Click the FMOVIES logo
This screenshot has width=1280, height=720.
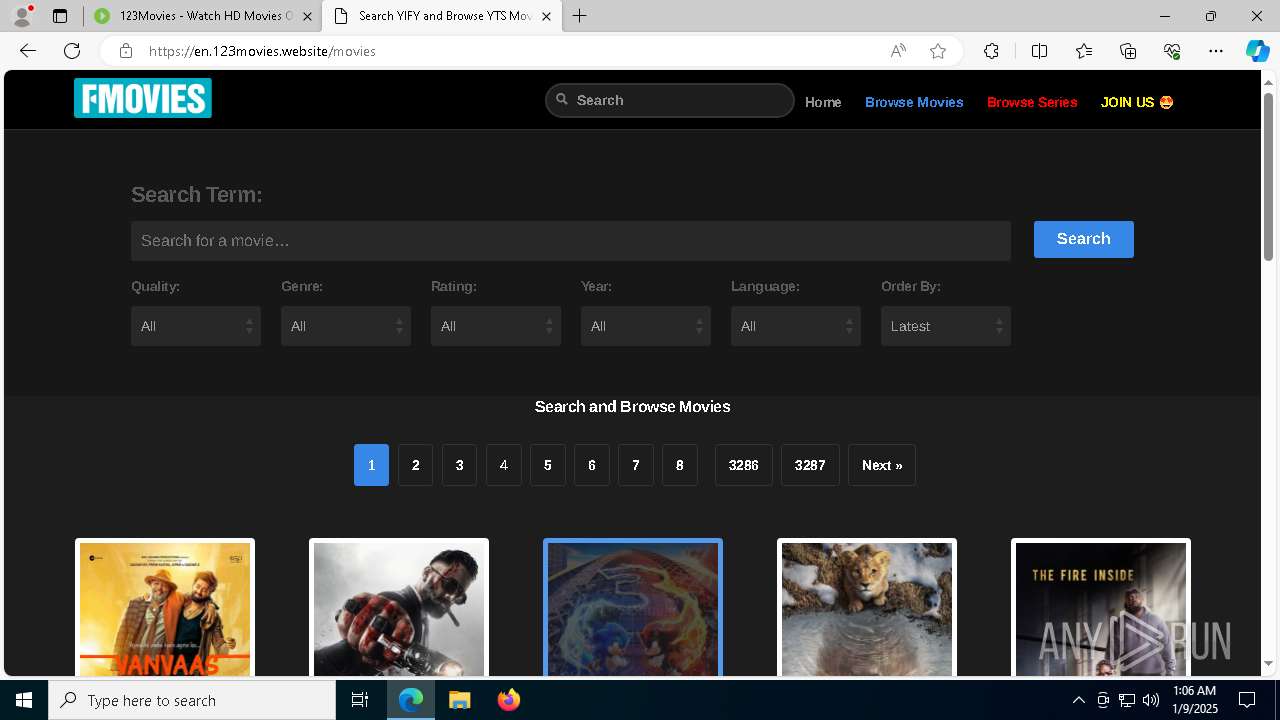[143, 98]
